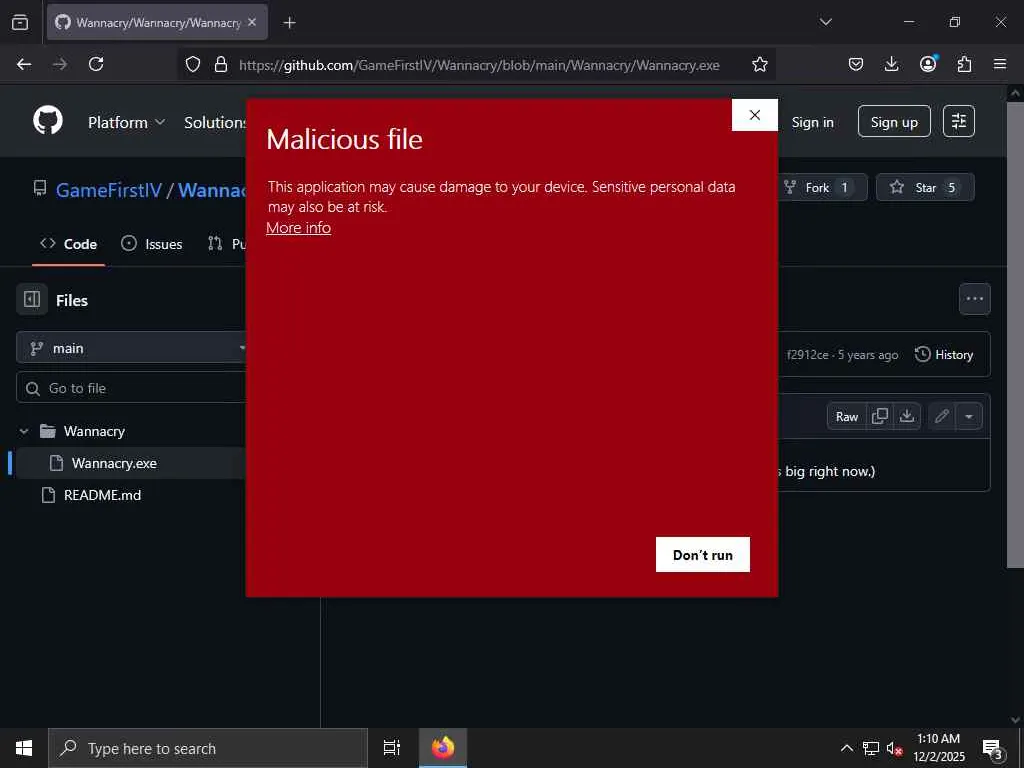Star the repository

tap(925, 187)
